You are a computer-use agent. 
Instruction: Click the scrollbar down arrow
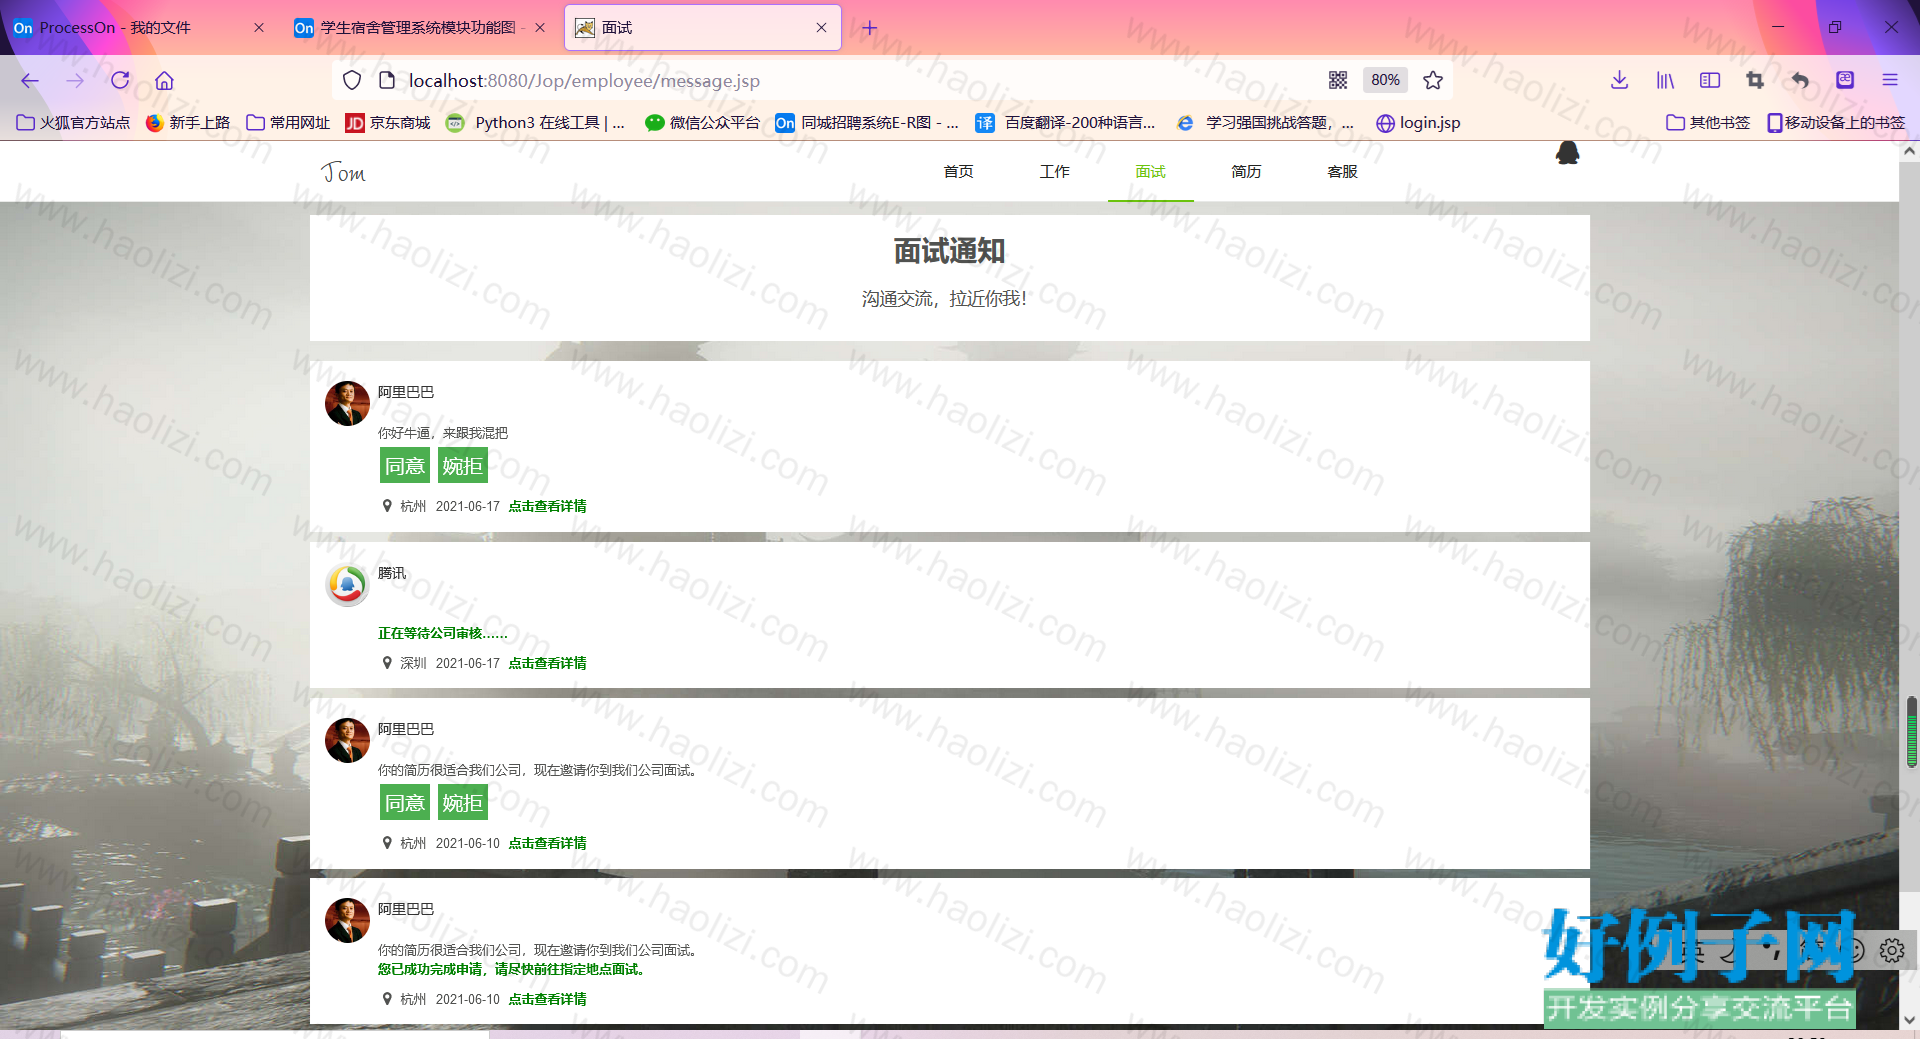pos(1909,1020)
